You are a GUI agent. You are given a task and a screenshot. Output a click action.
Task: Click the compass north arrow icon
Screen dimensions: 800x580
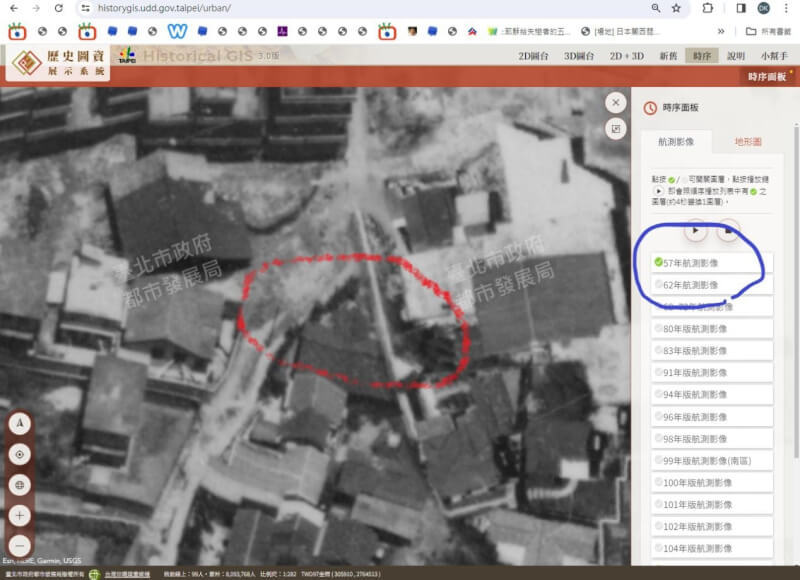coord(19,423)
